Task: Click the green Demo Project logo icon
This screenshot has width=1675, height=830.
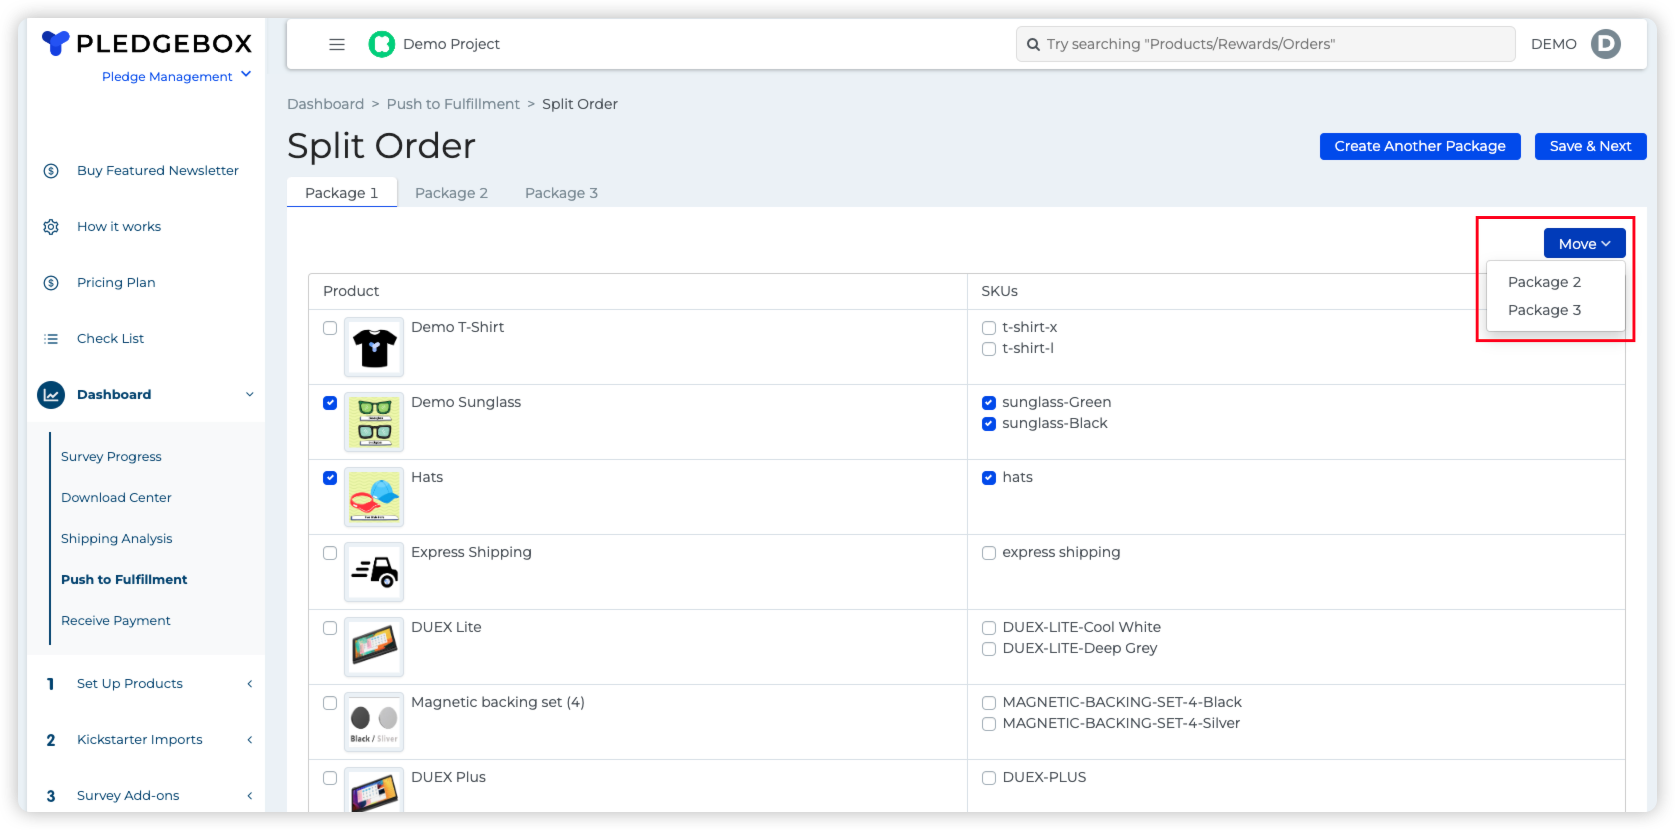Action: (x=382, y=44)
